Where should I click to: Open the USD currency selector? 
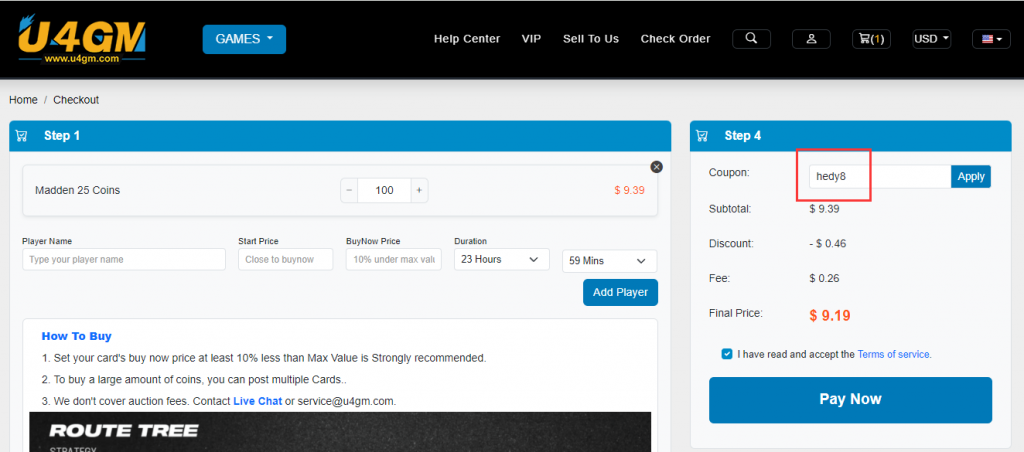(x=931, y=39)
